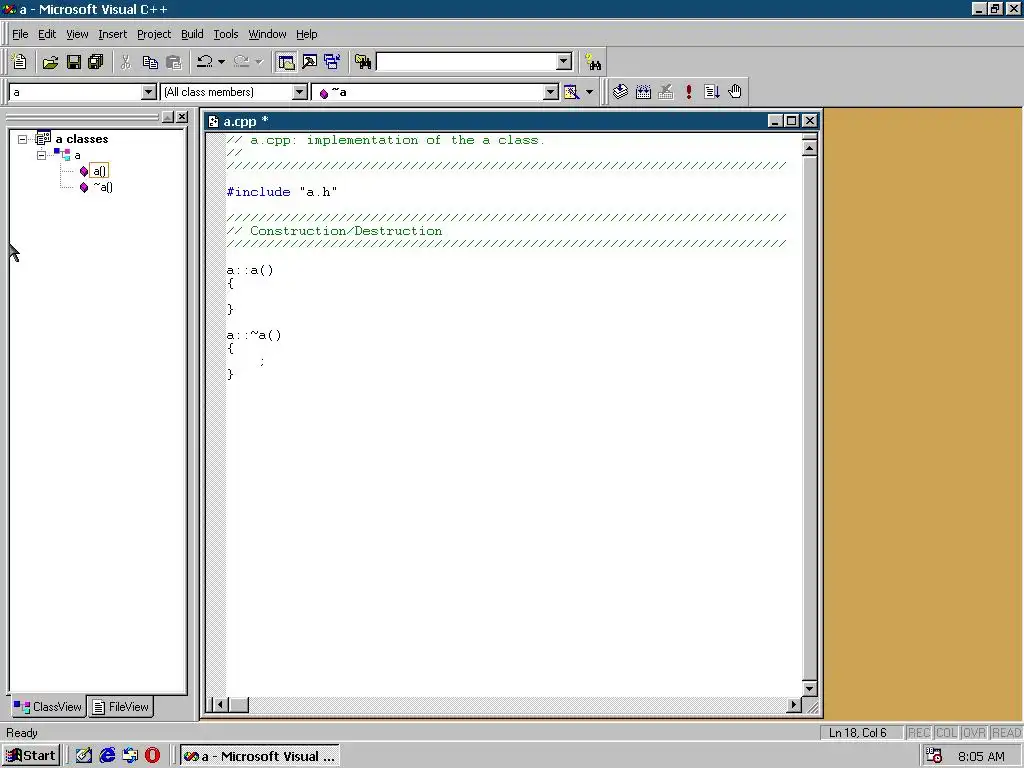The height and width of the screenshot is (768, 1024).
Task: Click the Compile icon in build toolbar
Action: click(620, 92)
